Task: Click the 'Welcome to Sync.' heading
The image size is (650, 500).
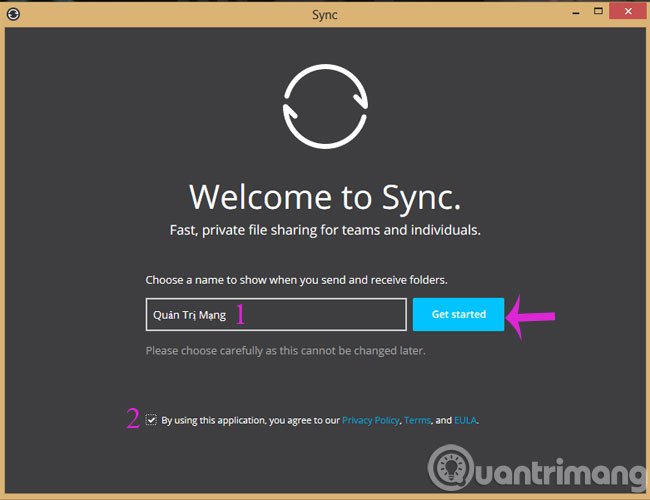Action: tap(325, 198)
